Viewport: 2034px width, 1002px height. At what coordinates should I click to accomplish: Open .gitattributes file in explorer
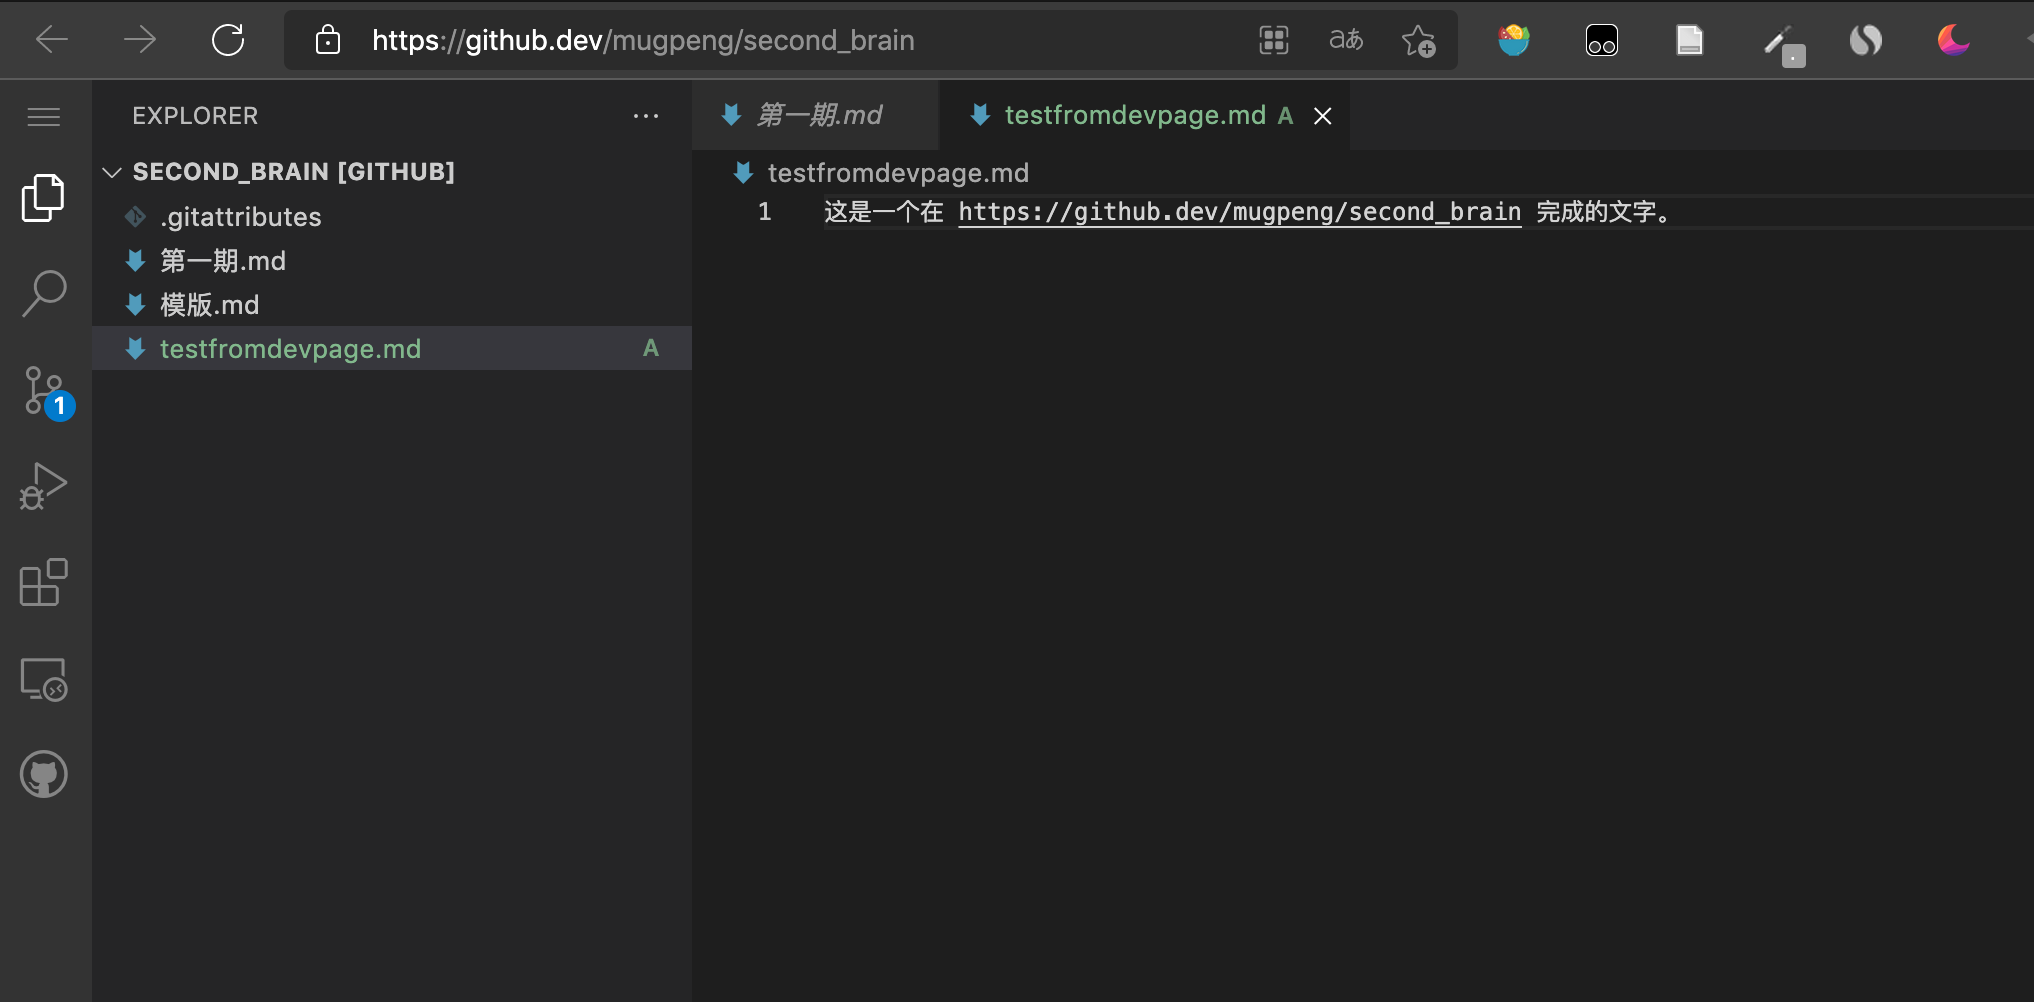(392, 217)
